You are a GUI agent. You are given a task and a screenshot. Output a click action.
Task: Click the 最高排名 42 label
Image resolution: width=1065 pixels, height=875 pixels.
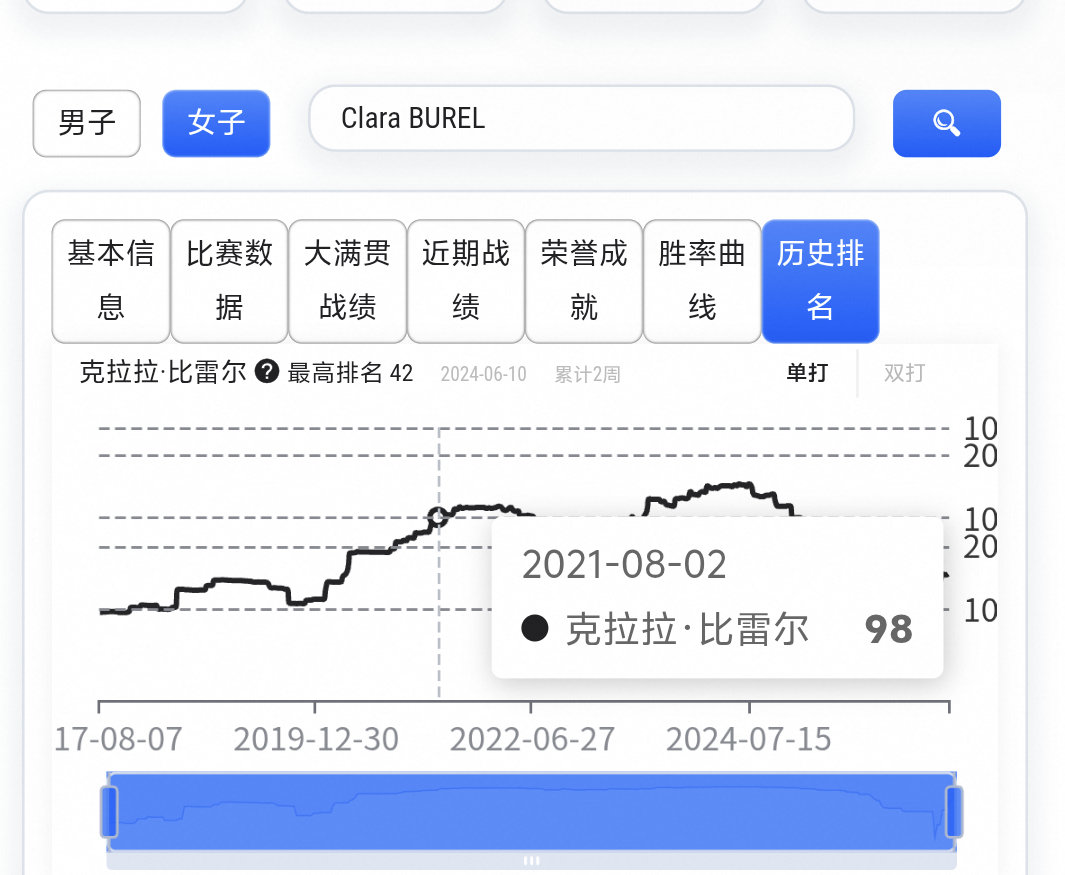[x=350, y=373]
